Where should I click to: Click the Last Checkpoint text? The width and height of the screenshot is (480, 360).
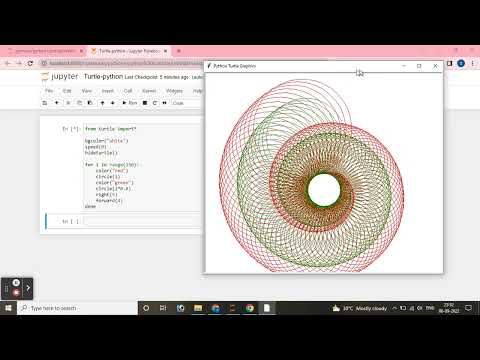click(x=157, y=77)
